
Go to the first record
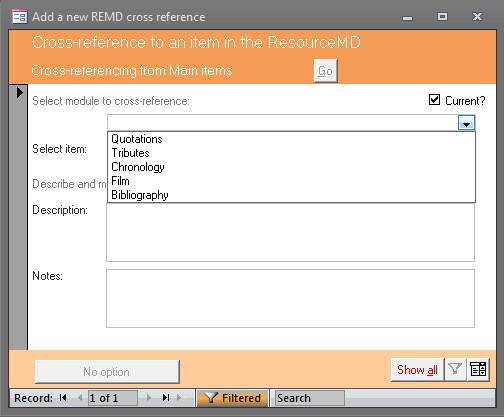point(63,398)
